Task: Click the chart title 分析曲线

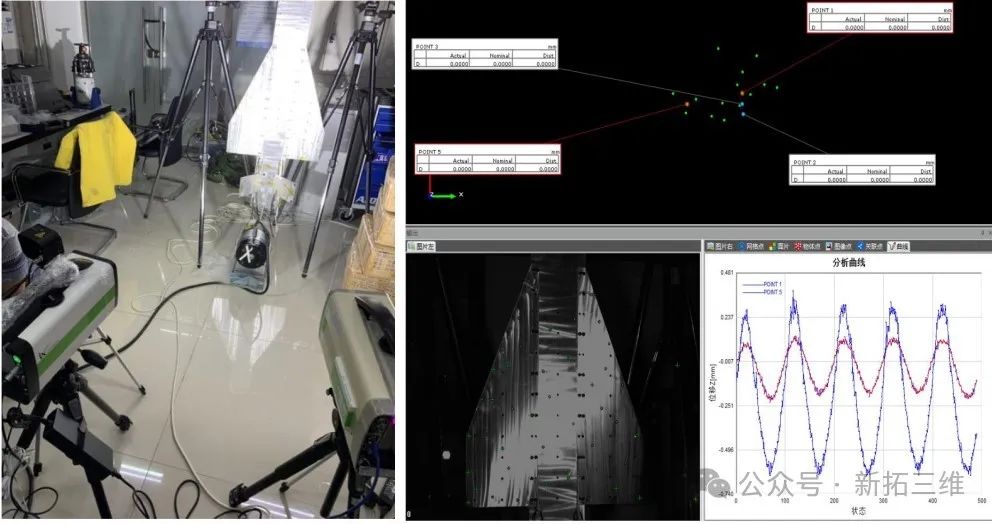Action: tap(848, 262)
